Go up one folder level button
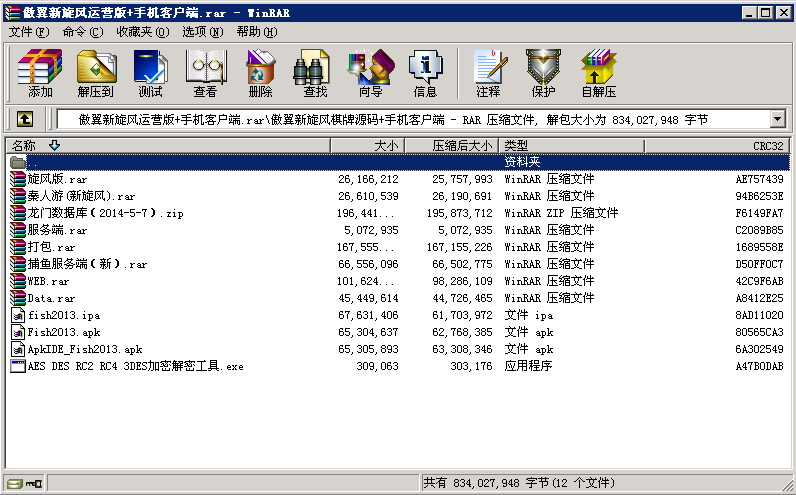796x495 pixels. (x=24, y=119)
